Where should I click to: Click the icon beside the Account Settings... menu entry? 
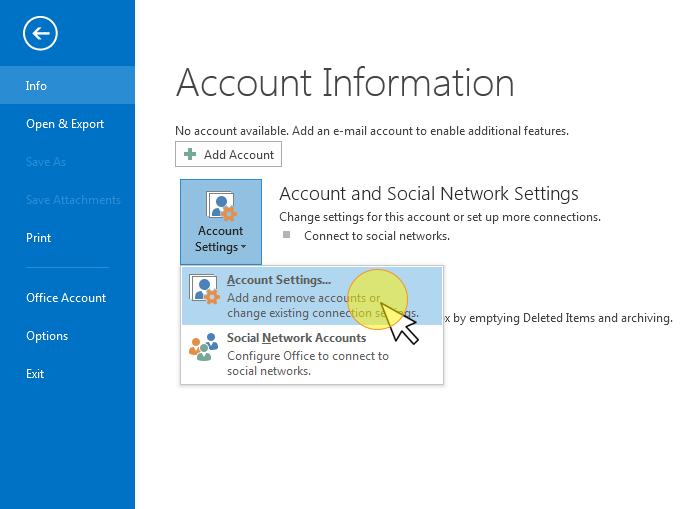click(204, 289)
